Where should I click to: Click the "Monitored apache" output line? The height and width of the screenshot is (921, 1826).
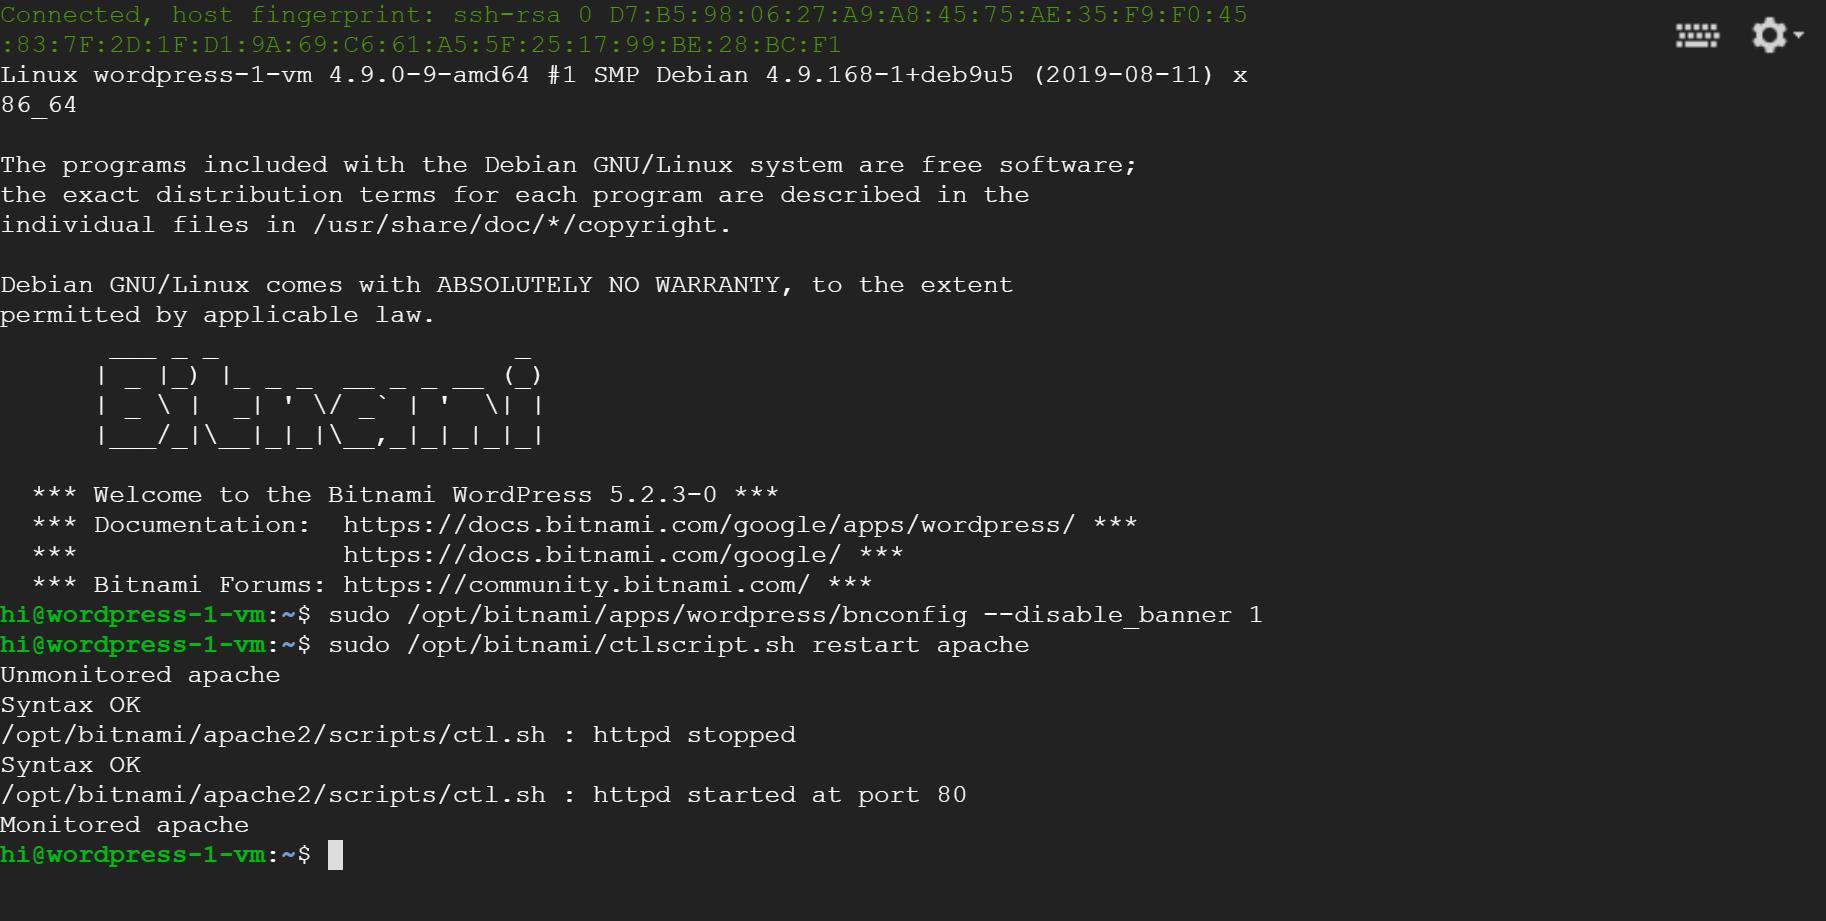pos(125,825)
